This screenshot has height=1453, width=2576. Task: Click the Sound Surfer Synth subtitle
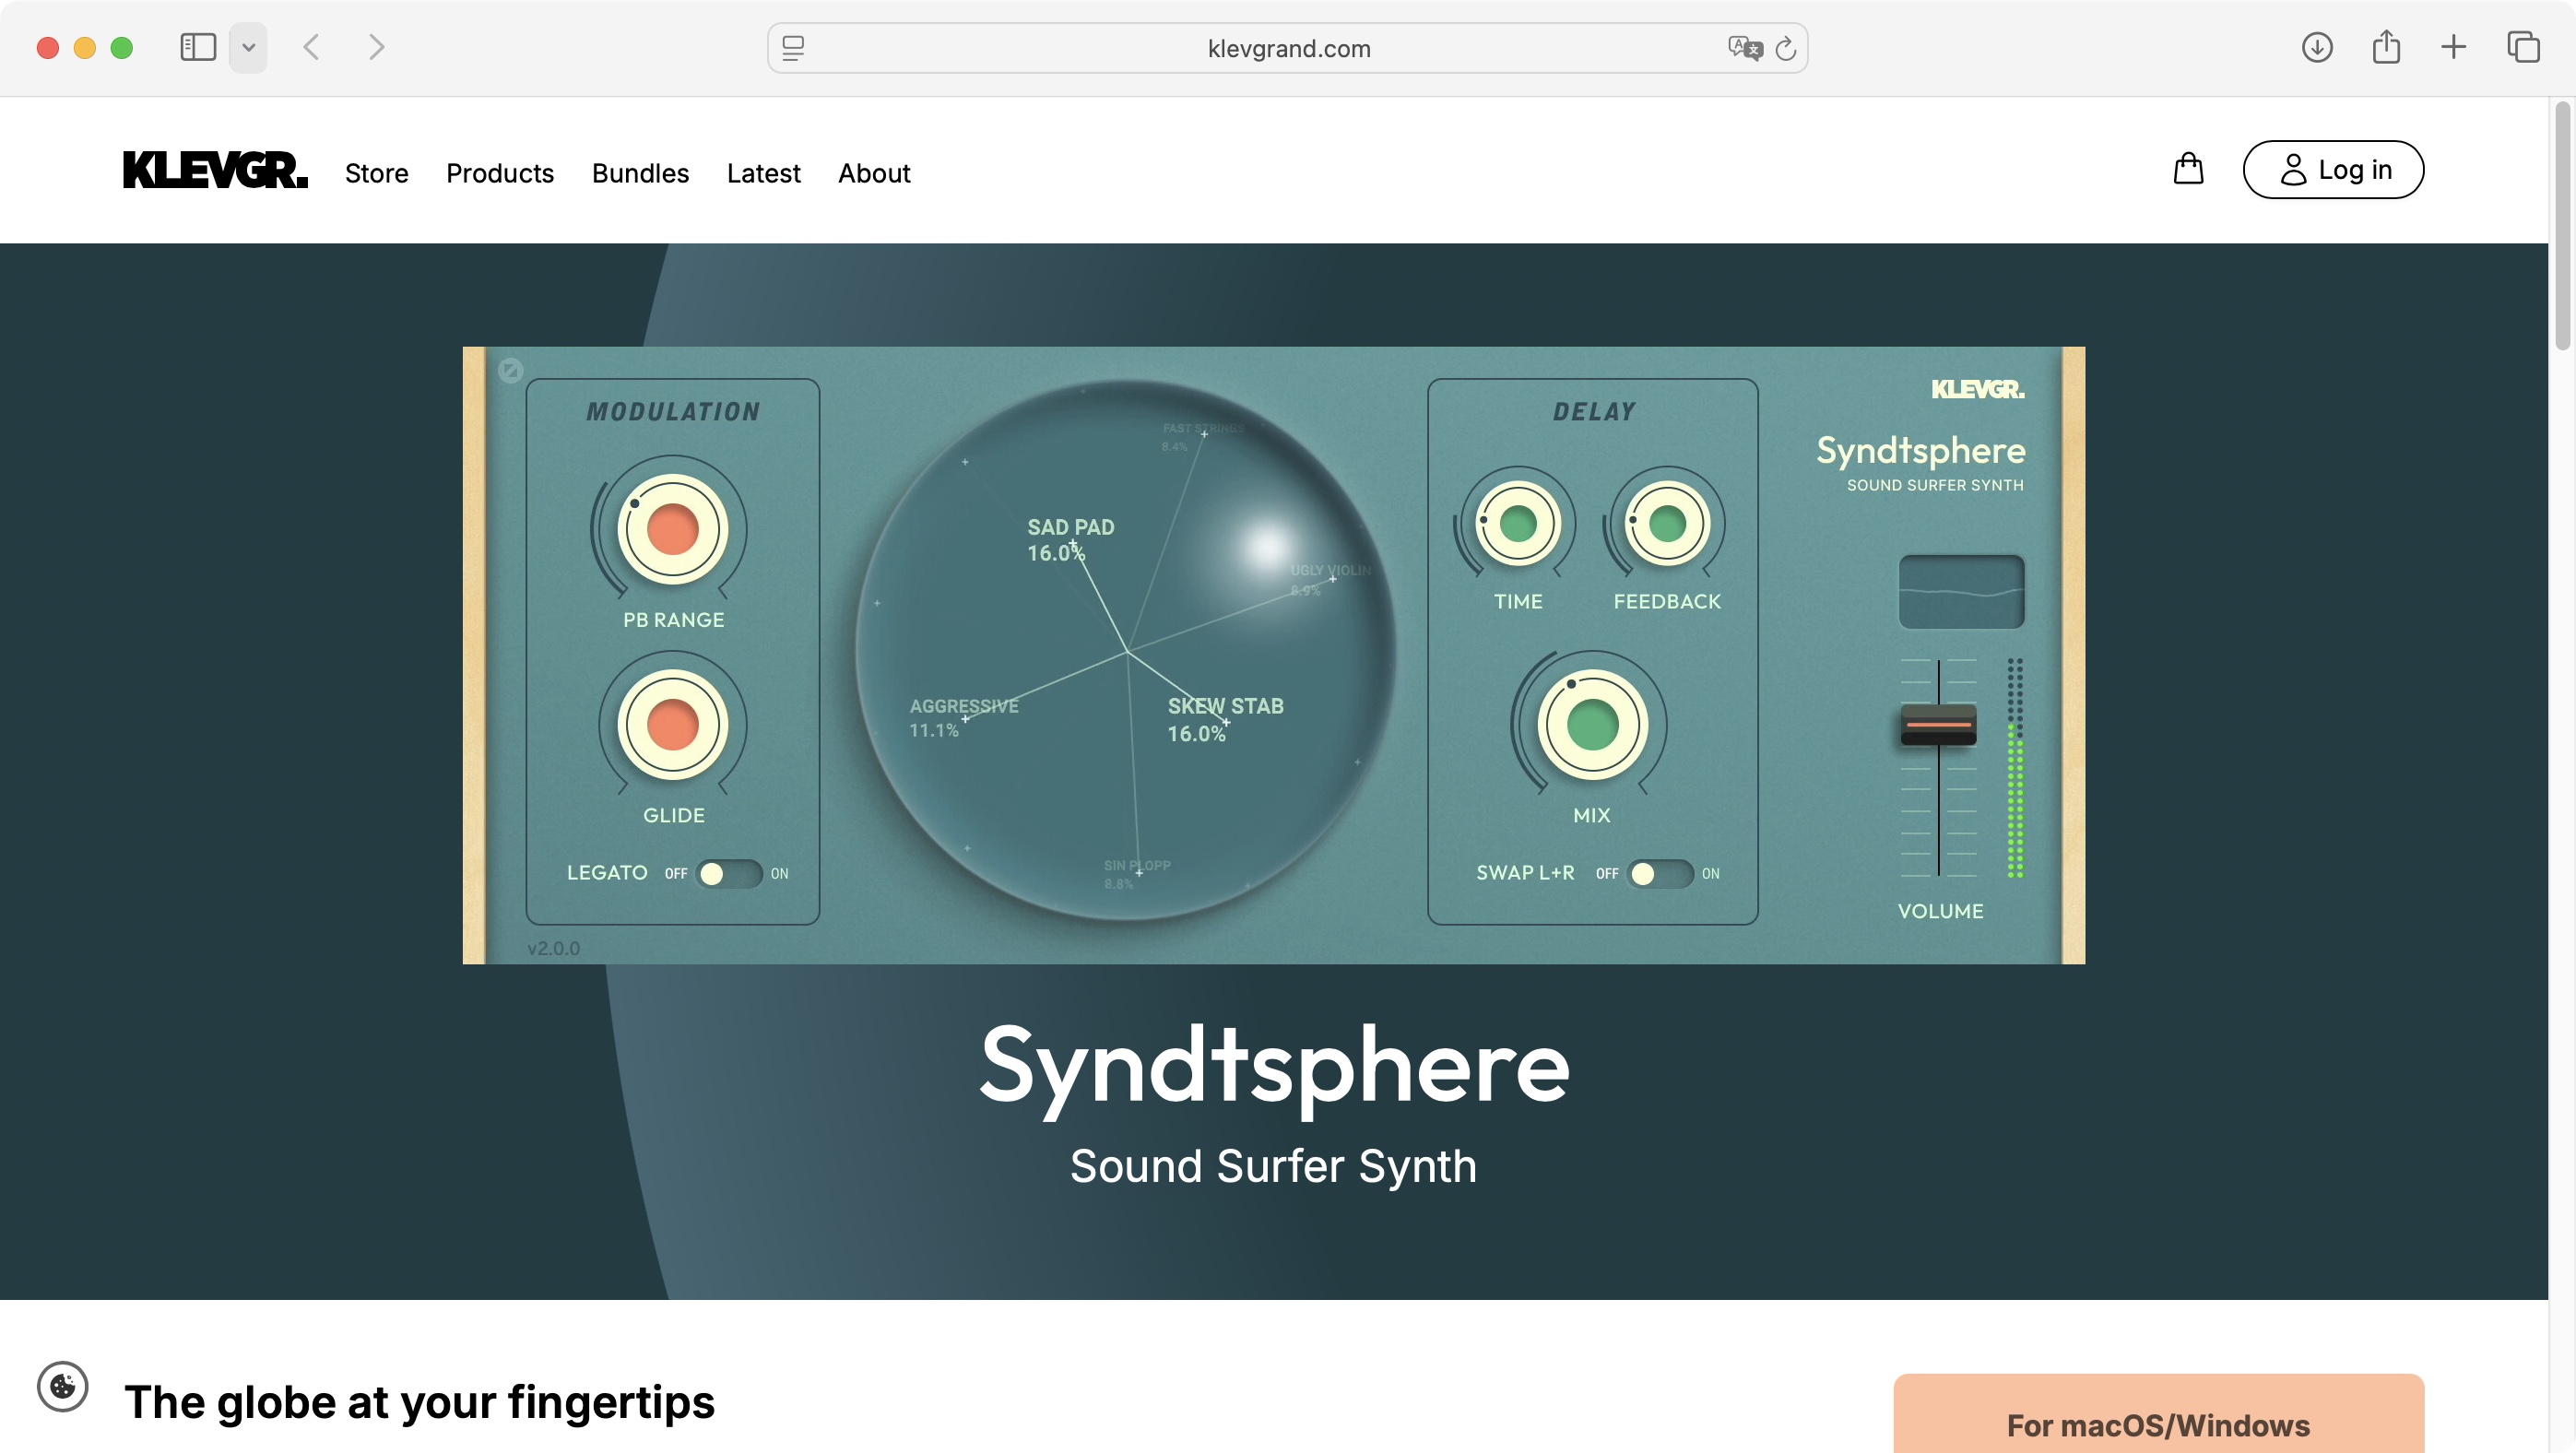pyautogui.click(x=1273, y=1166)
